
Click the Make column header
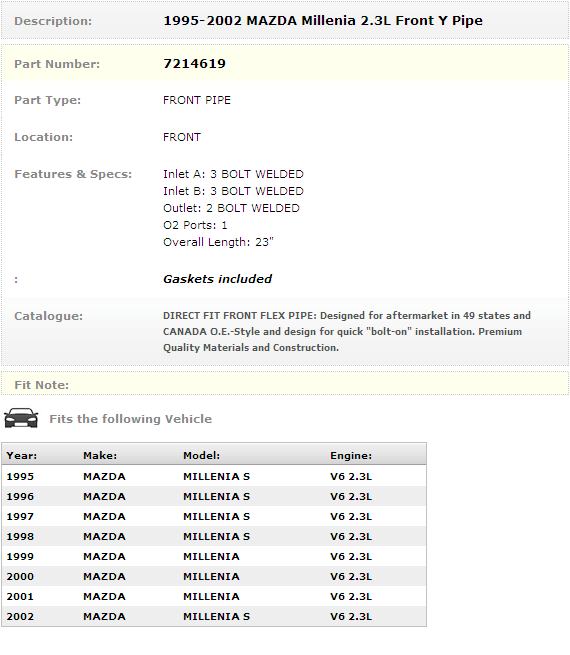click(100, 455)
